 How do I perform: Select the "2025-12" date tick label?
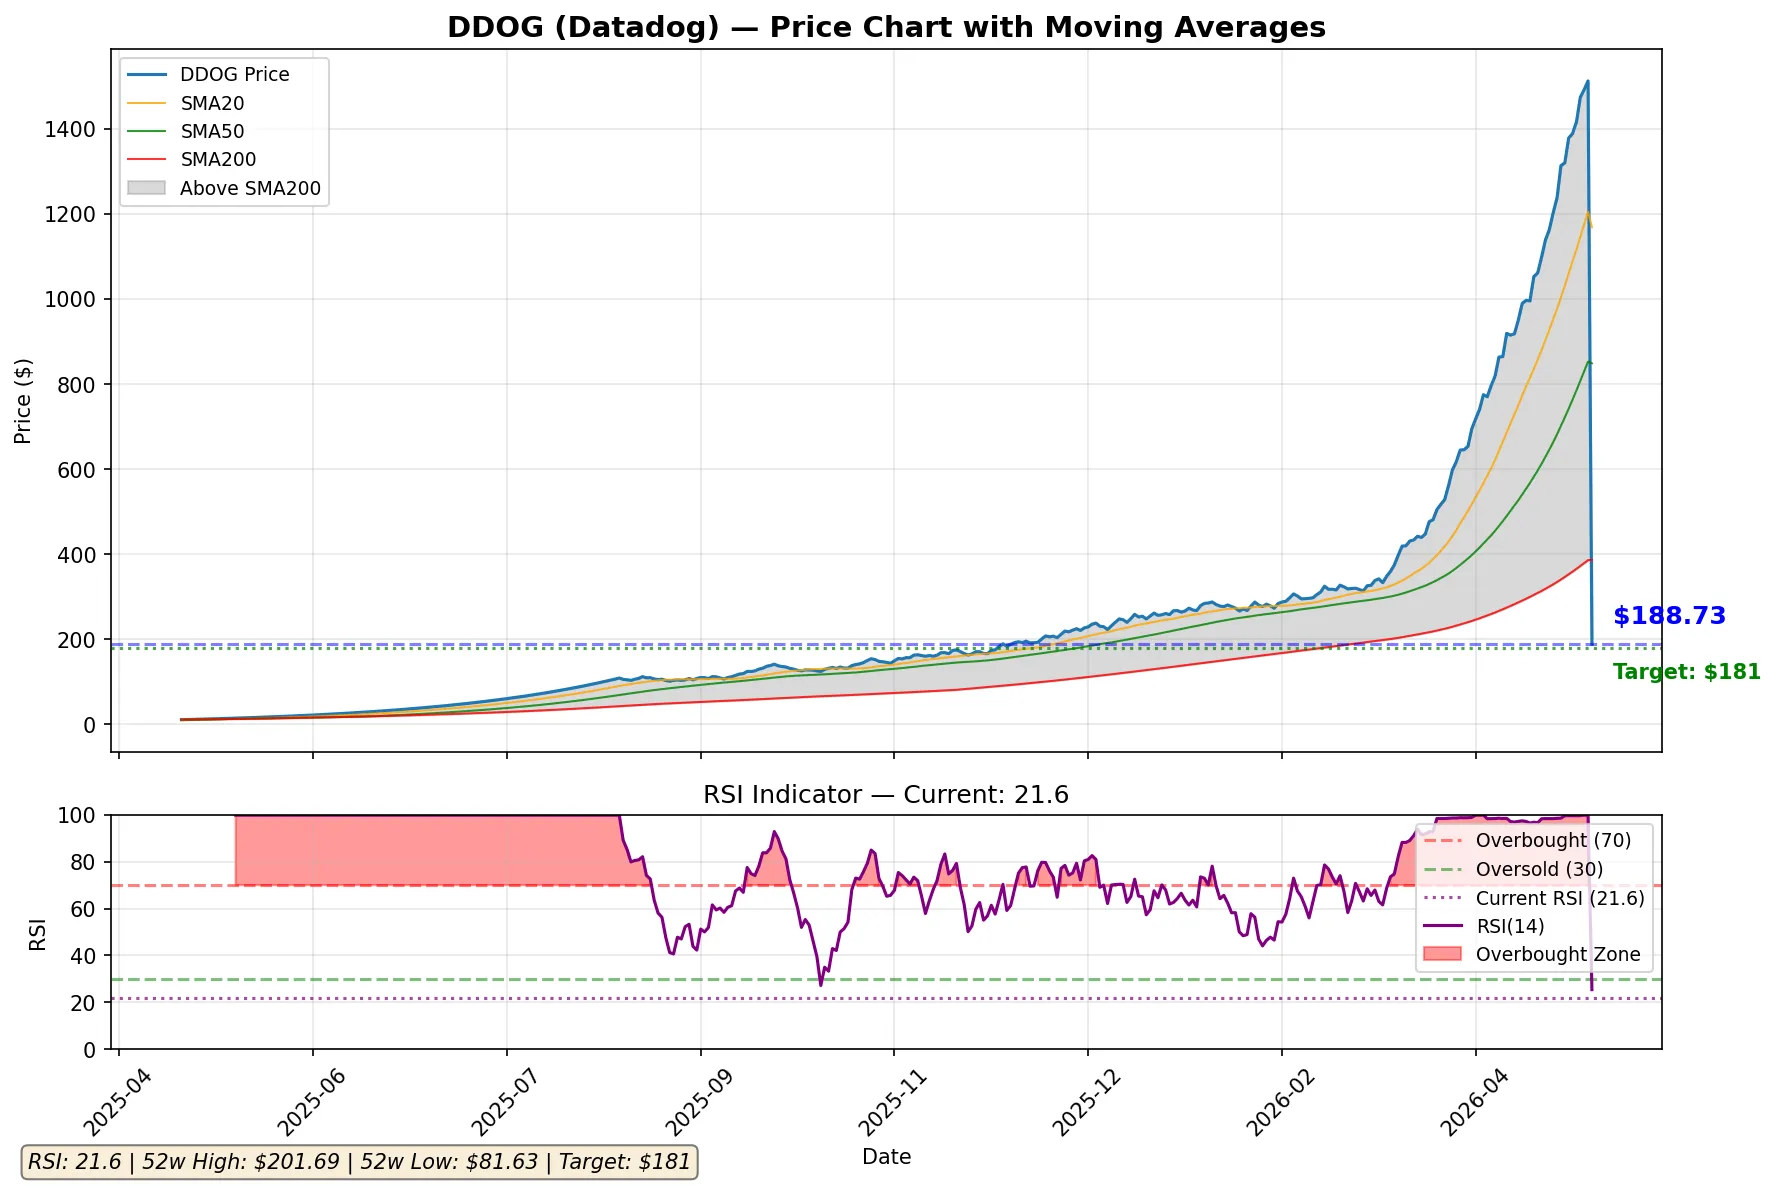(x=1087, y=1102)
